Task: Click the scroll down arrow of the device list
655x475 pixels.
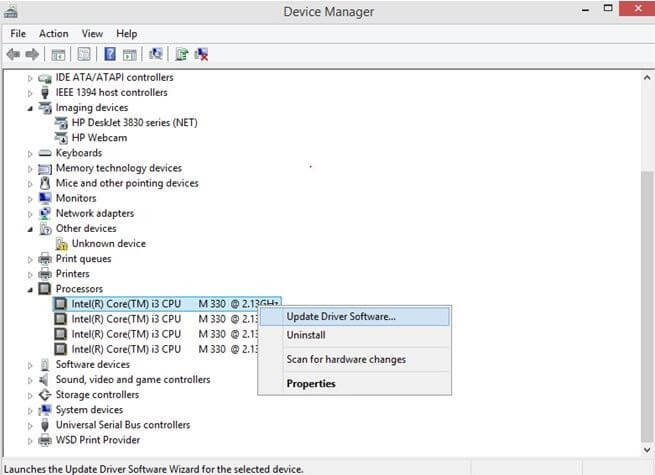Action: click(x=647, y=450)
